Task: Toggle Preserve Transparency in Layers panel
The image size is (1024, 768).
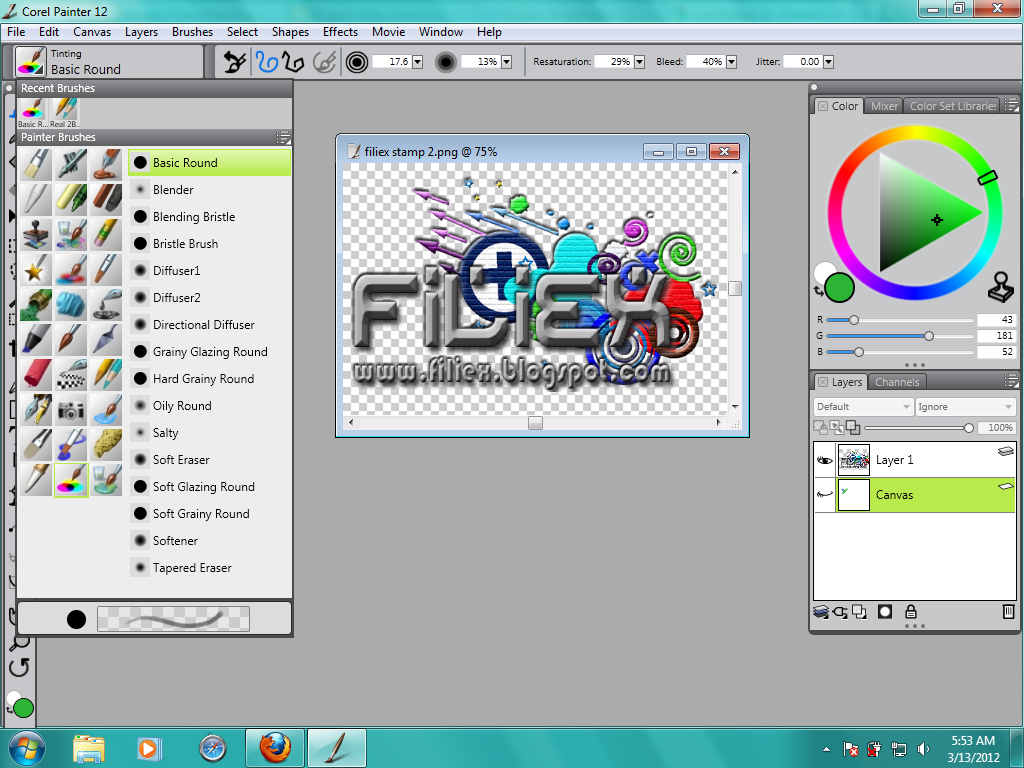Action: click(x=820, y=428)
